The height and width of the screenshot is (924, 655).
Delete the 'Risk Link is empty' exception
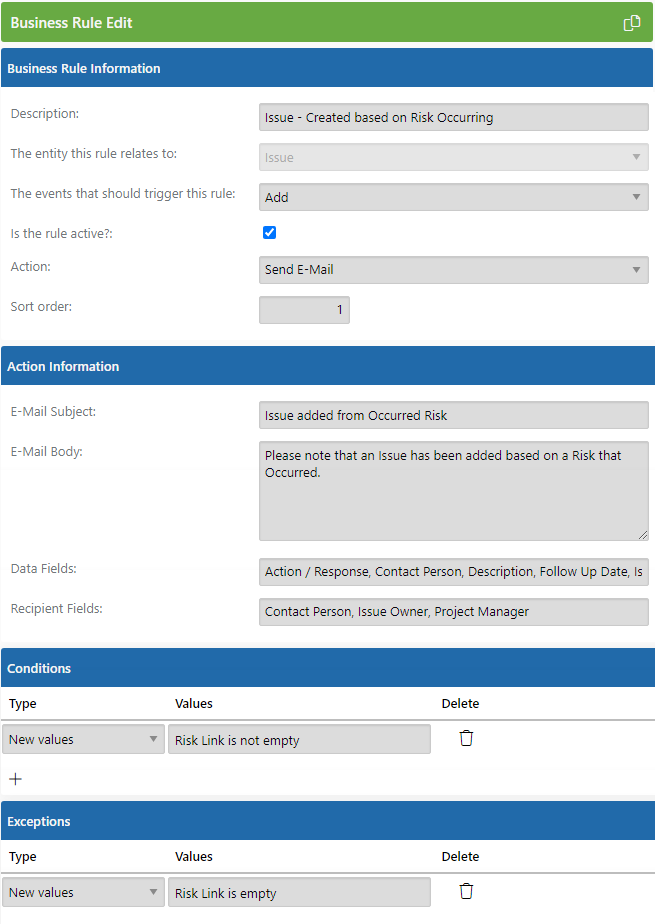point(466,891)
